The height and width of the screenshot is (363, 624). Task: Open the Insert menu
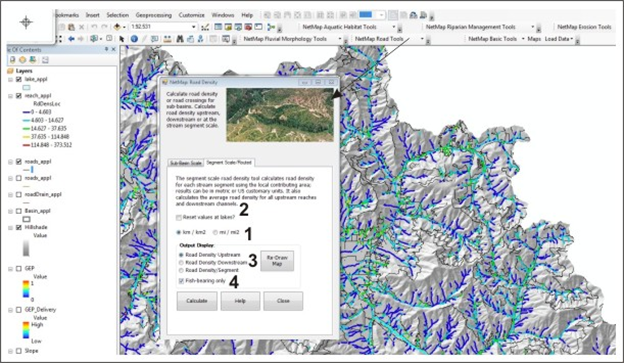(x=92, y=15)
